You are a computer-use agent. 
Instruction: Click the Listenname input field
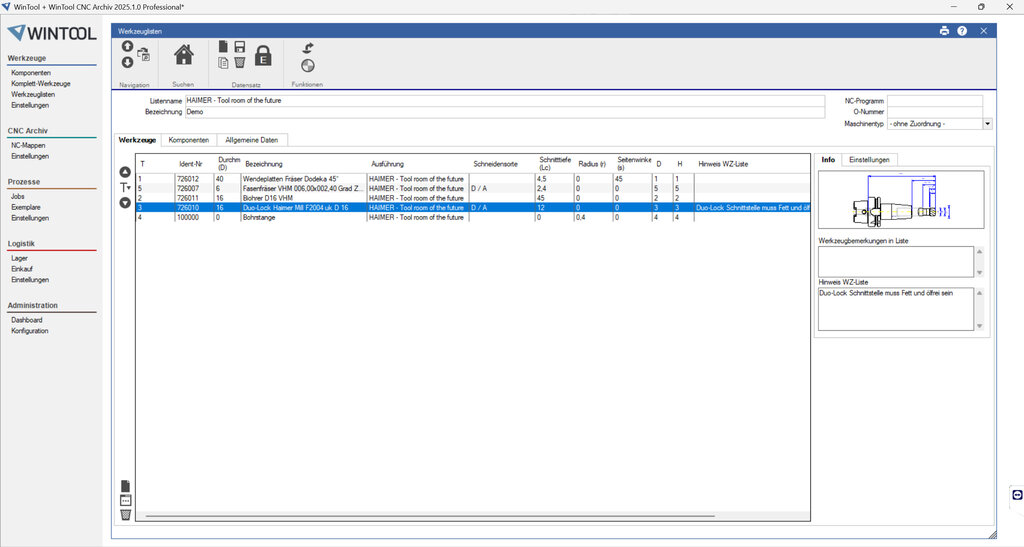click(x=504, y=101)
